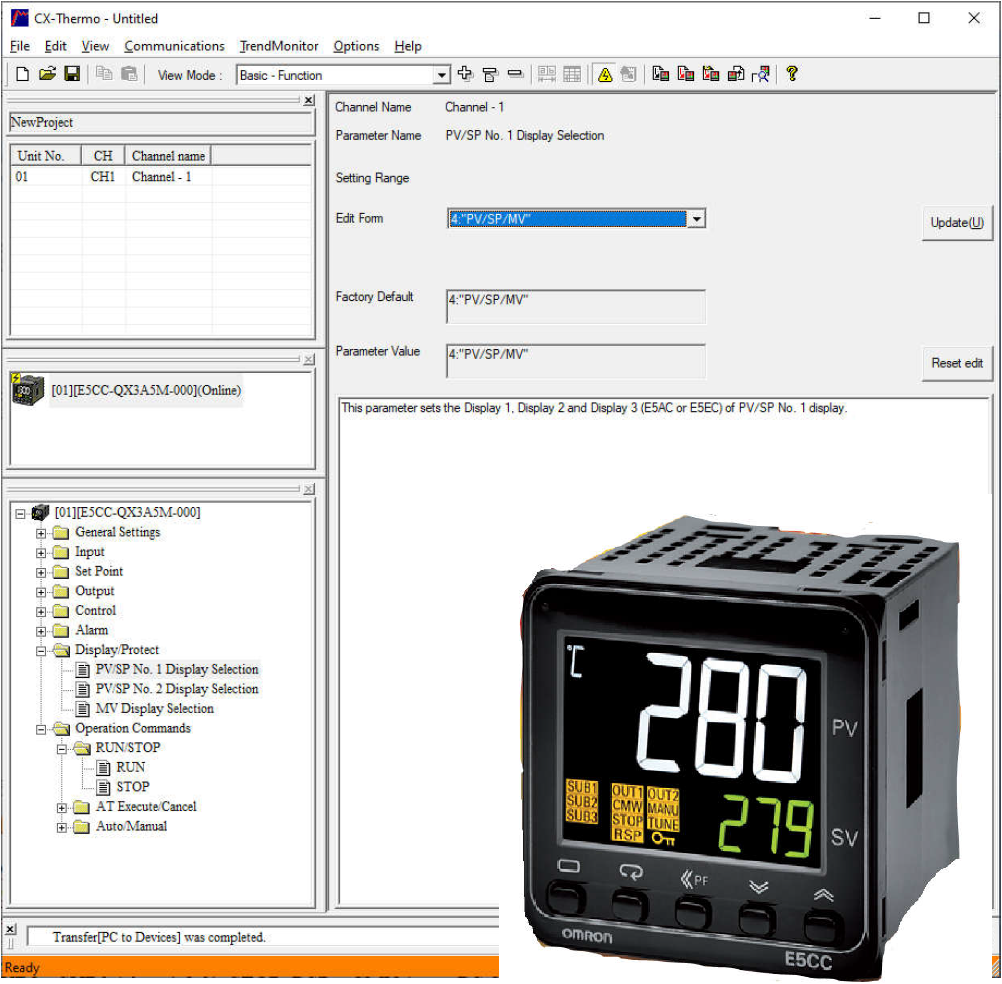Viewport: 1002px width, 984px height.
Task: Close the parameter tree panel with its X
Action: (309, 489)
